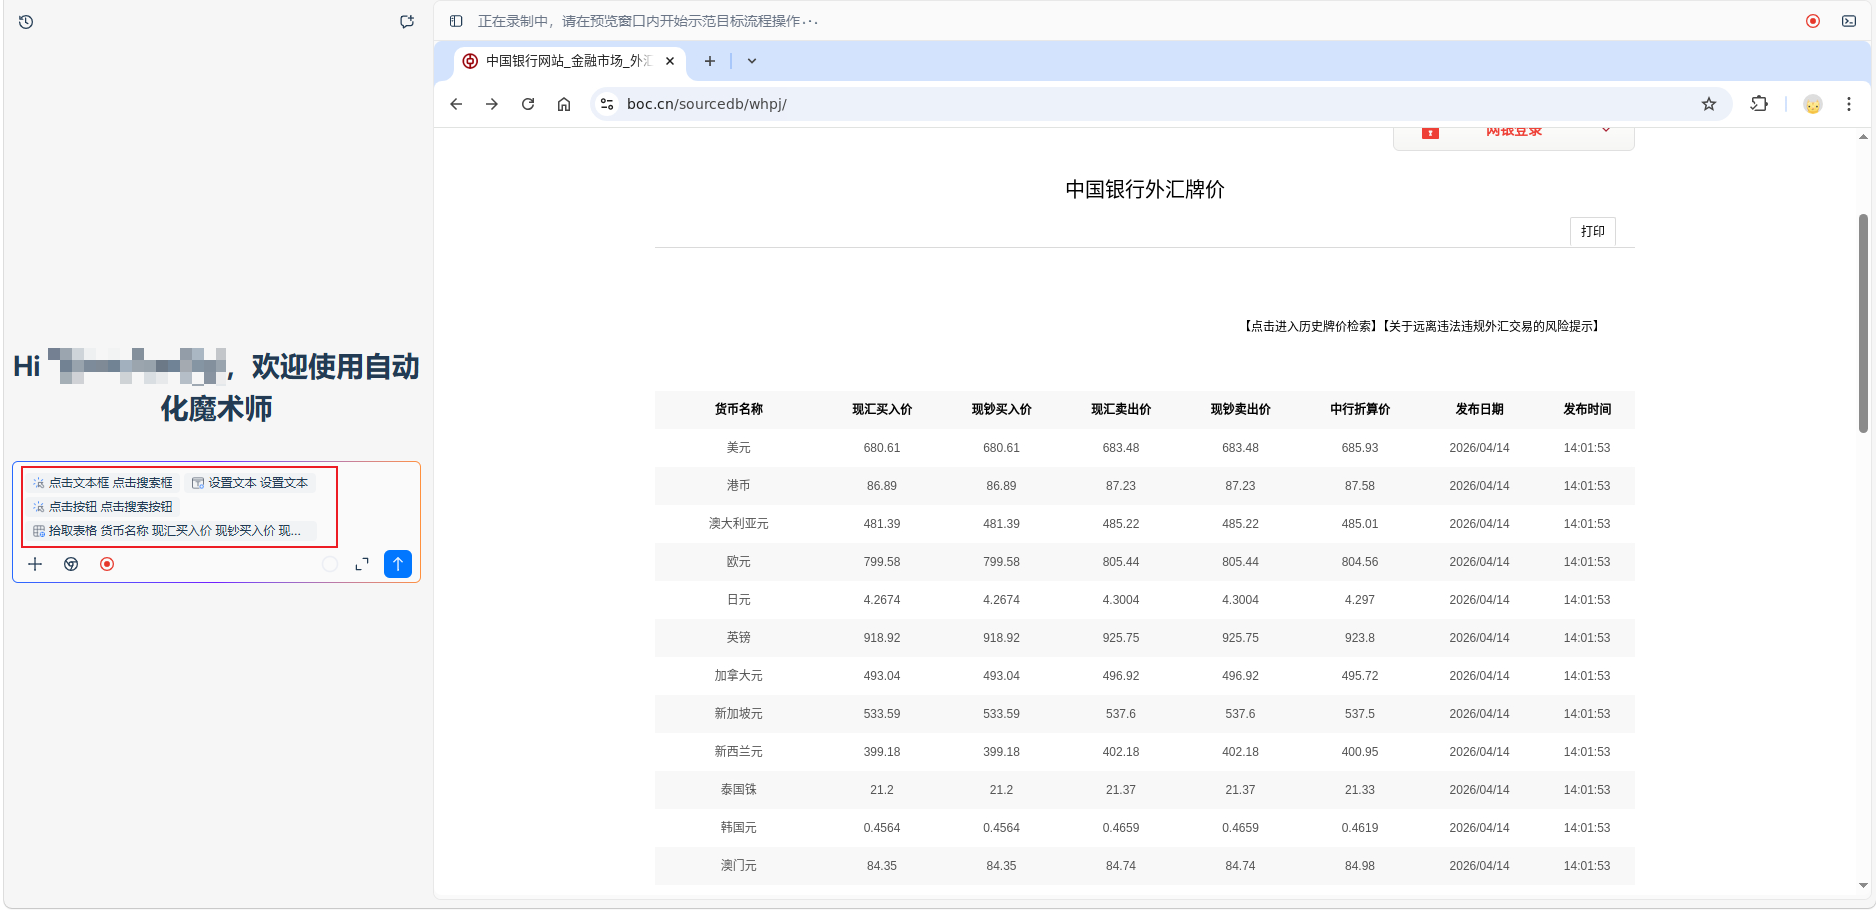
Task: Click the scrollbar up arrow
Action: click(1863, 137)
